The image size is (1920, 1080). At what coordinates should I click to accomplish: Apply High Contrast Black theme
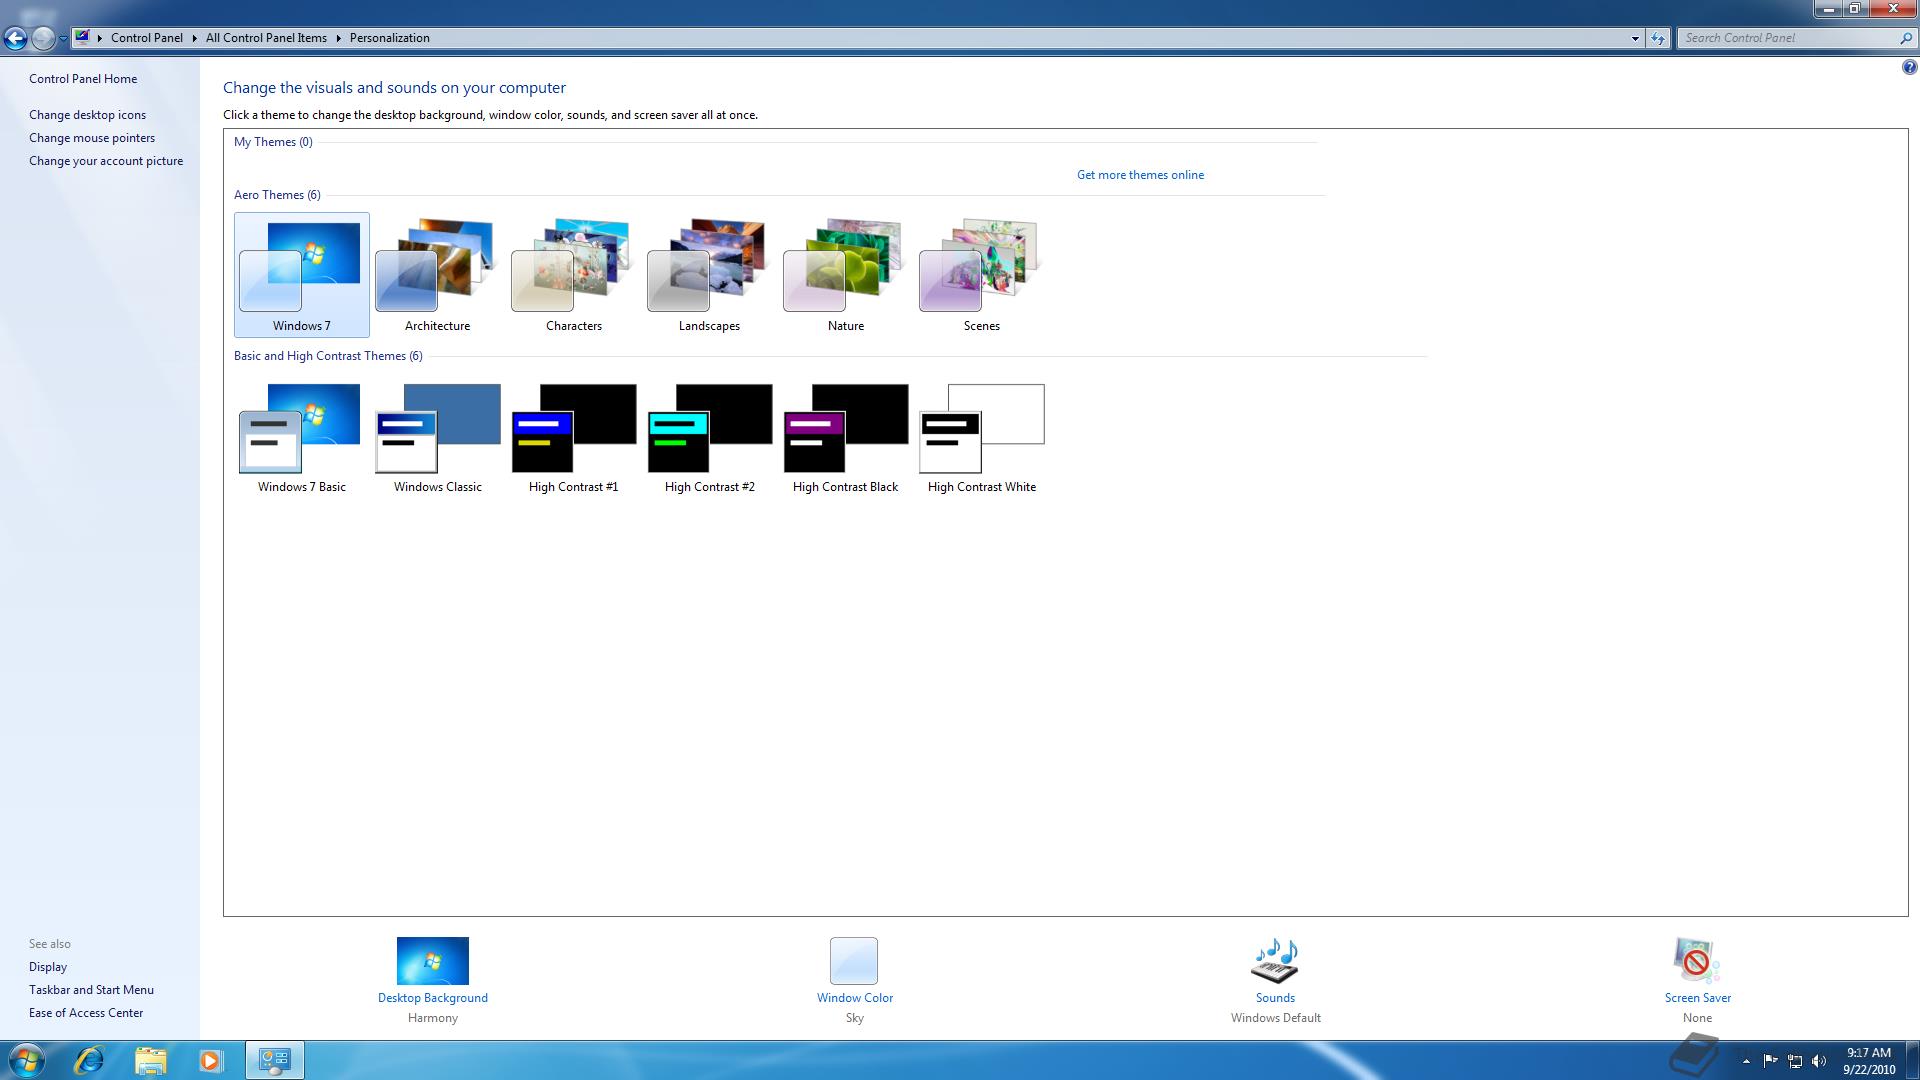click(845, 436)
